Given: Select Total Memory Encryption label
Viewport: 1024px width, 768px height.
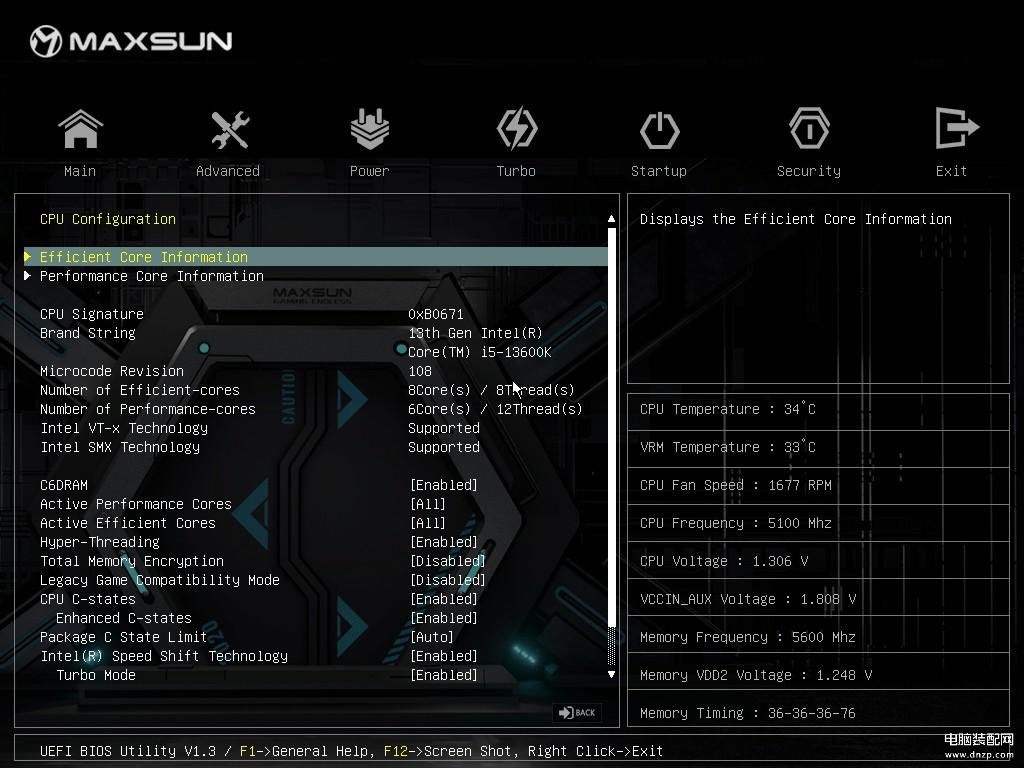Looking at the screenshot, I should pos(131,561).
